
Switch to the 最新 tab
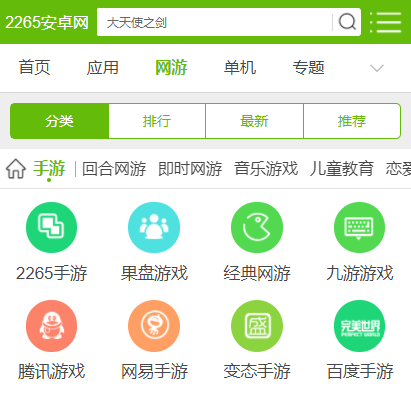coord(254,121)
